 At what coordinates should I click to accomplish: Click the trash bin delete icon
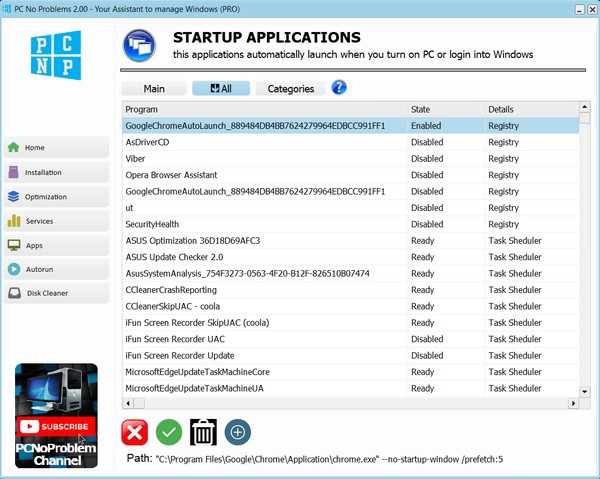tap(203, 432)
